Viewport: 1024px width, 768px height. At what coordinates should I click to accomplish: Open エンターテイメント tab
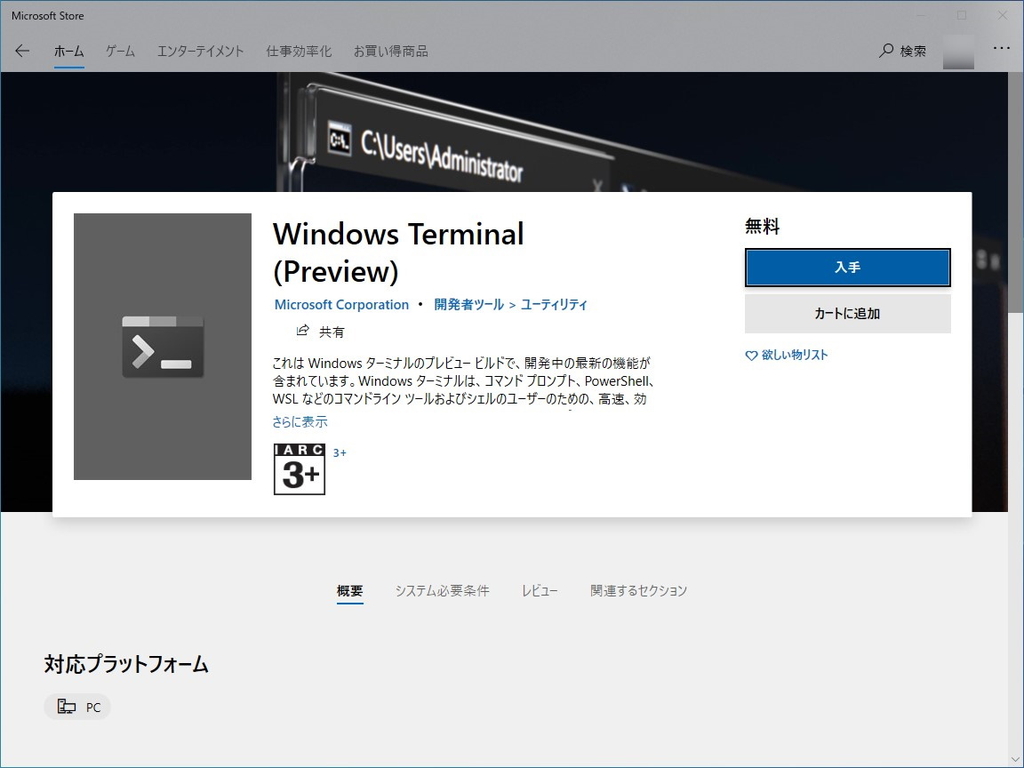coord(200,51)
